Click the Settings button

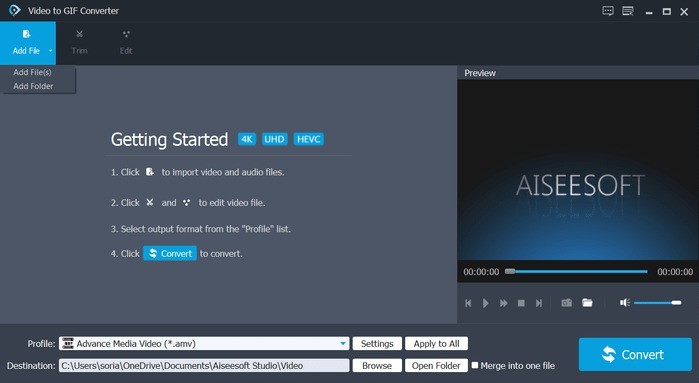377,343
